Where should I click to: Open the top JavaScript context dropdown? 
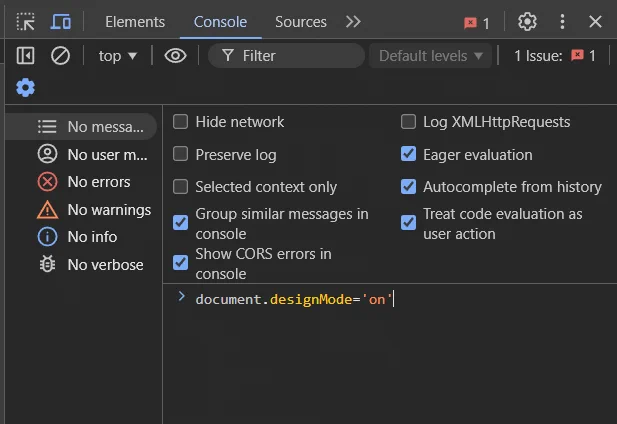coord(117,56)
